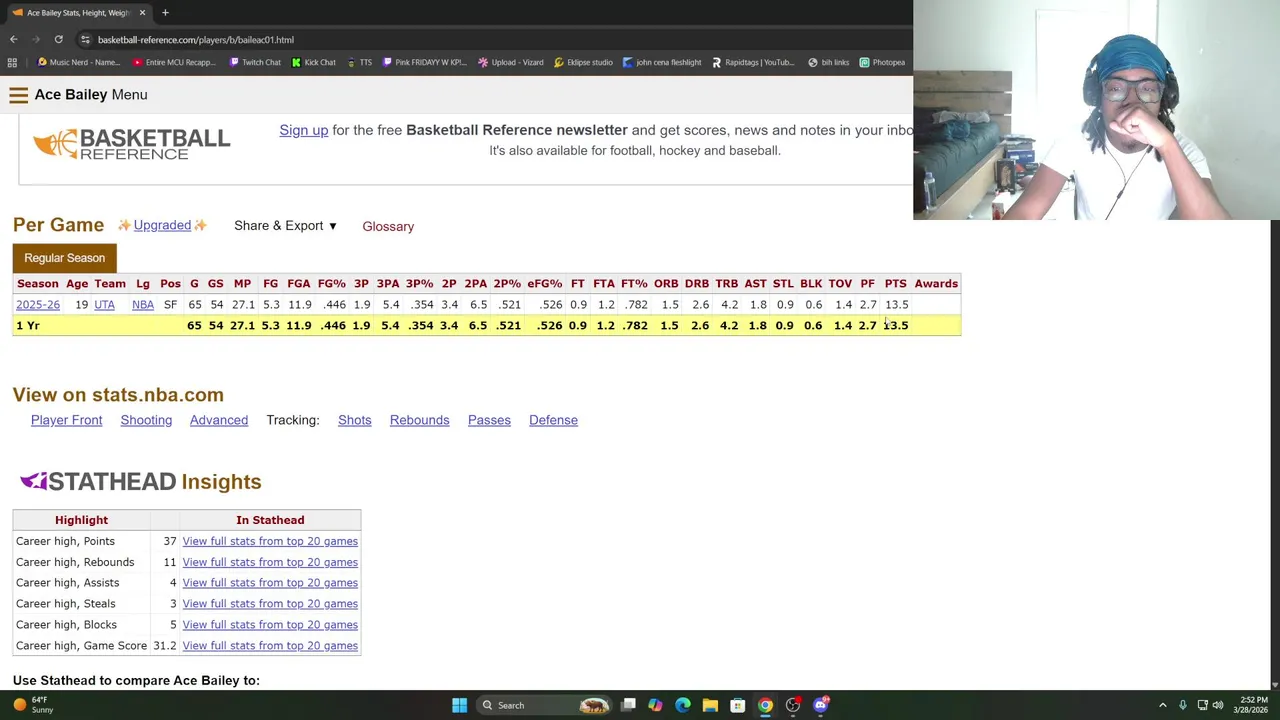The height and width of the screenshot is (720, 1280).
Task: Click the Sign up newsletter link
Action: 303,130
